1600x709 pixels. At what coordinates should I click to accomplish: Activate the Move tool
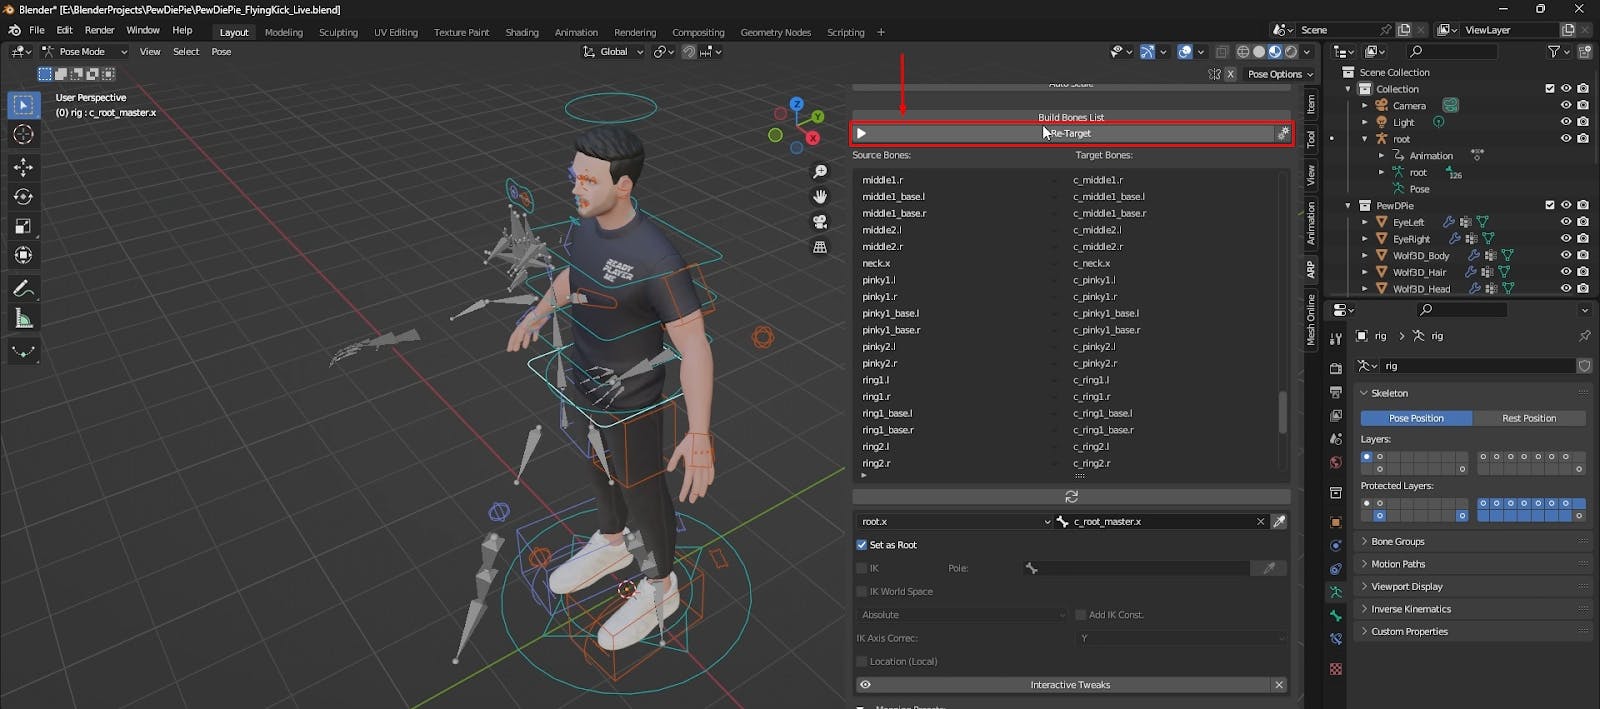(x=23, y=167)
